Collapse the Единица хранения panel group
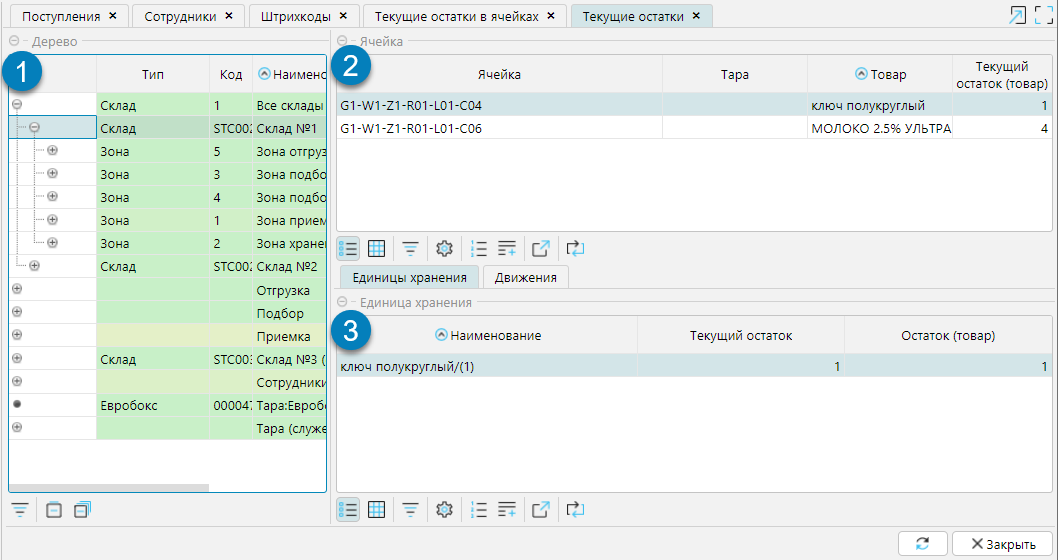 [342, 302]
